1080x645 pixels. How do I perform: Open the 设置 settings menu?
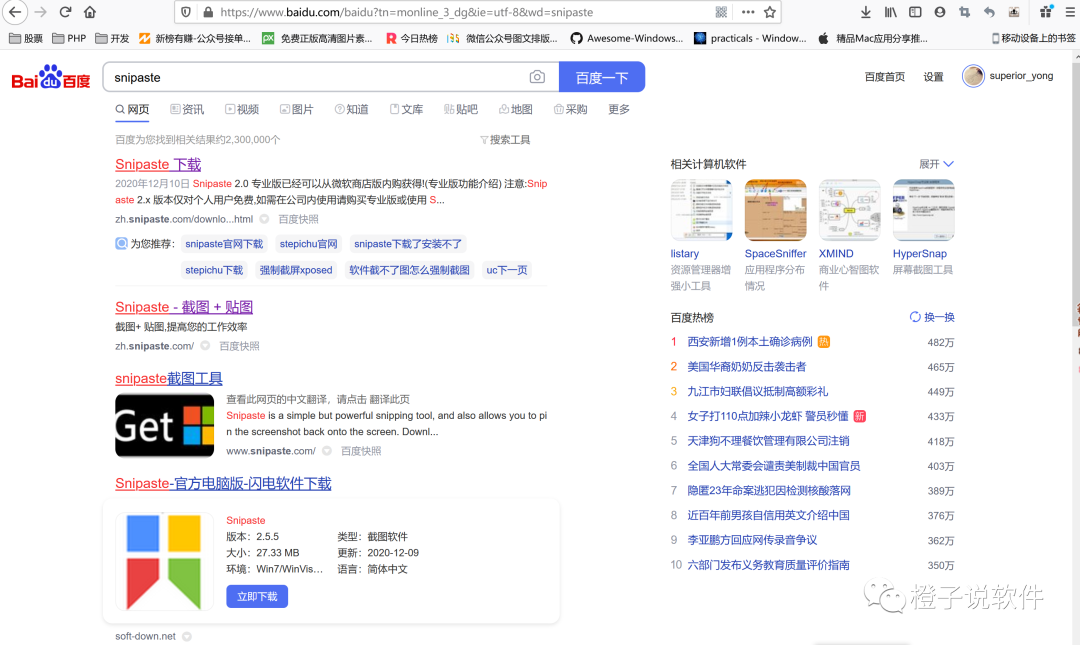(x=933, y=76)
